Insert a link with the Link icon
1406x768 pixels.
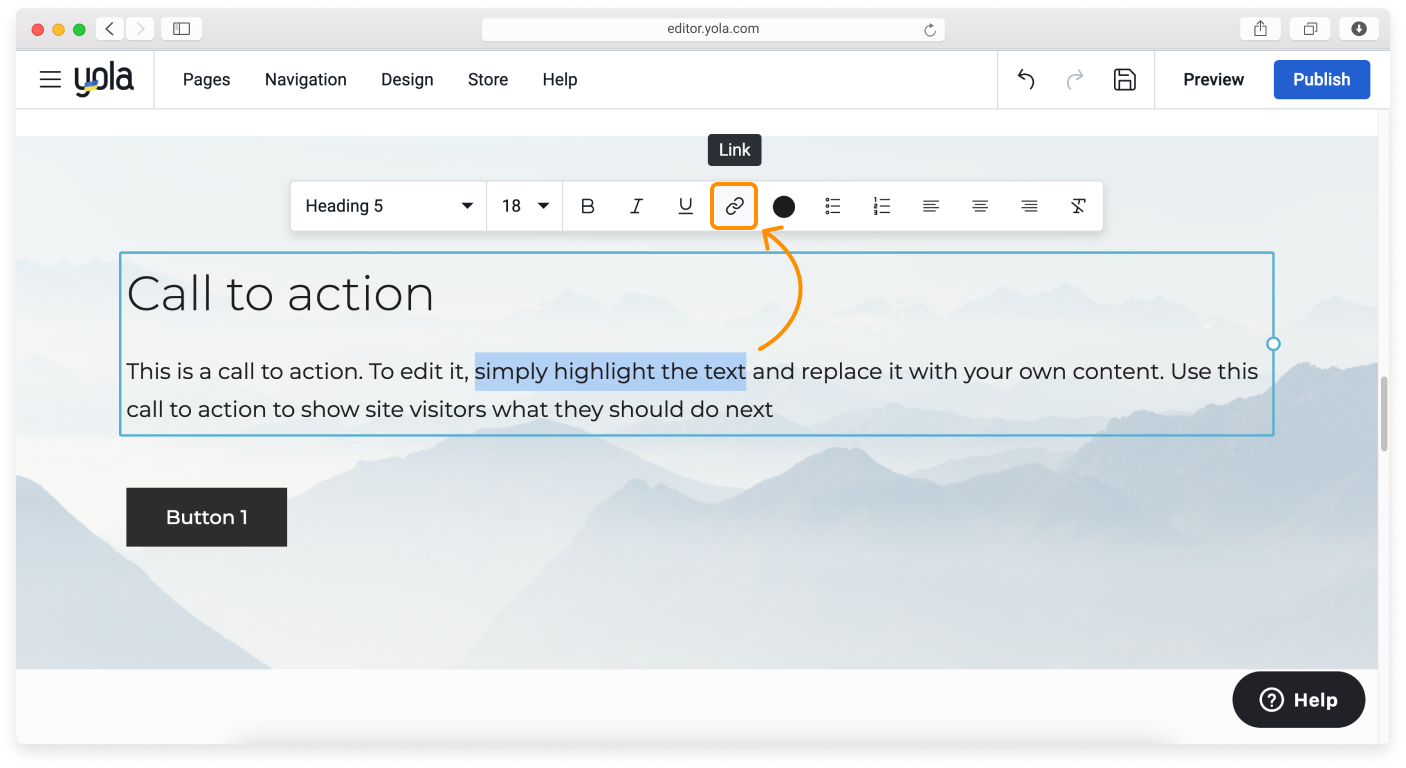coord(734,206)
